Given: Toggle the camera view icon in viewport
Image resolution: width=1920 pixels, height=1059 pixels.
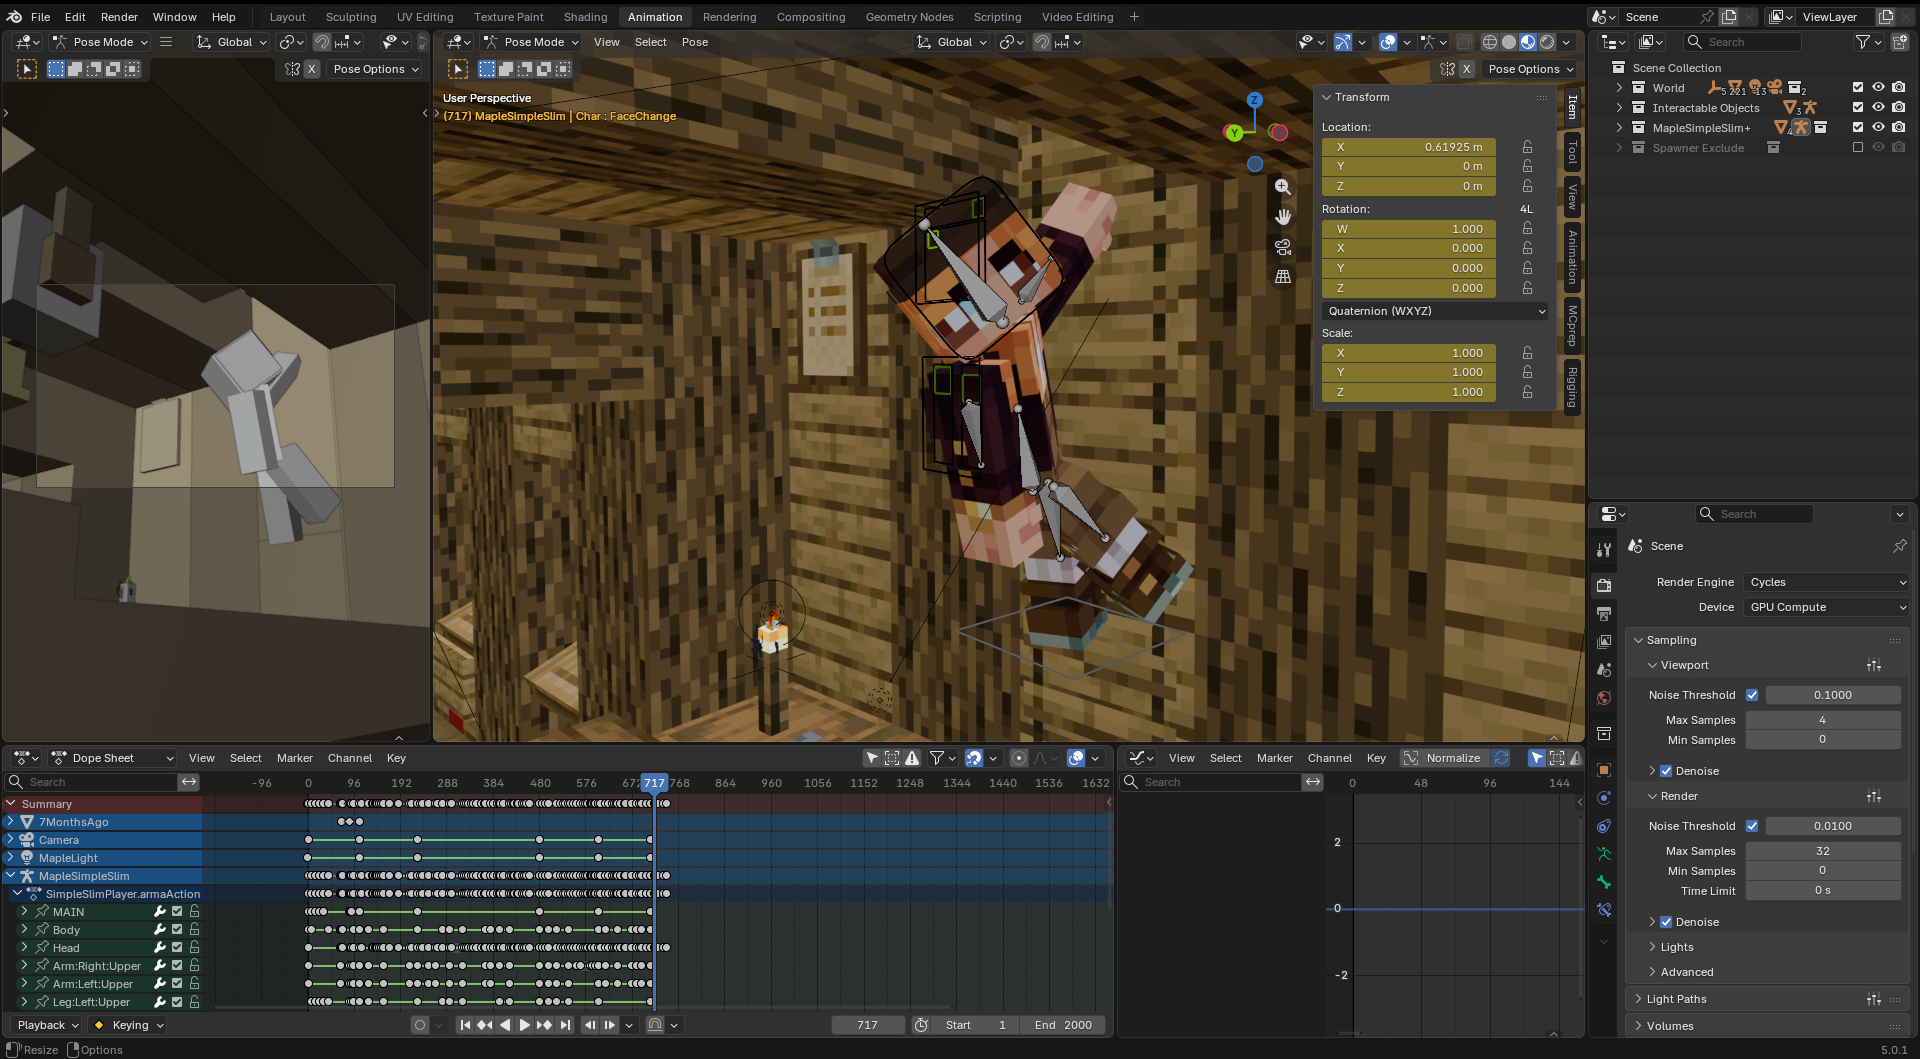Looking at the screenshot, I should (x=1282, y=247).
